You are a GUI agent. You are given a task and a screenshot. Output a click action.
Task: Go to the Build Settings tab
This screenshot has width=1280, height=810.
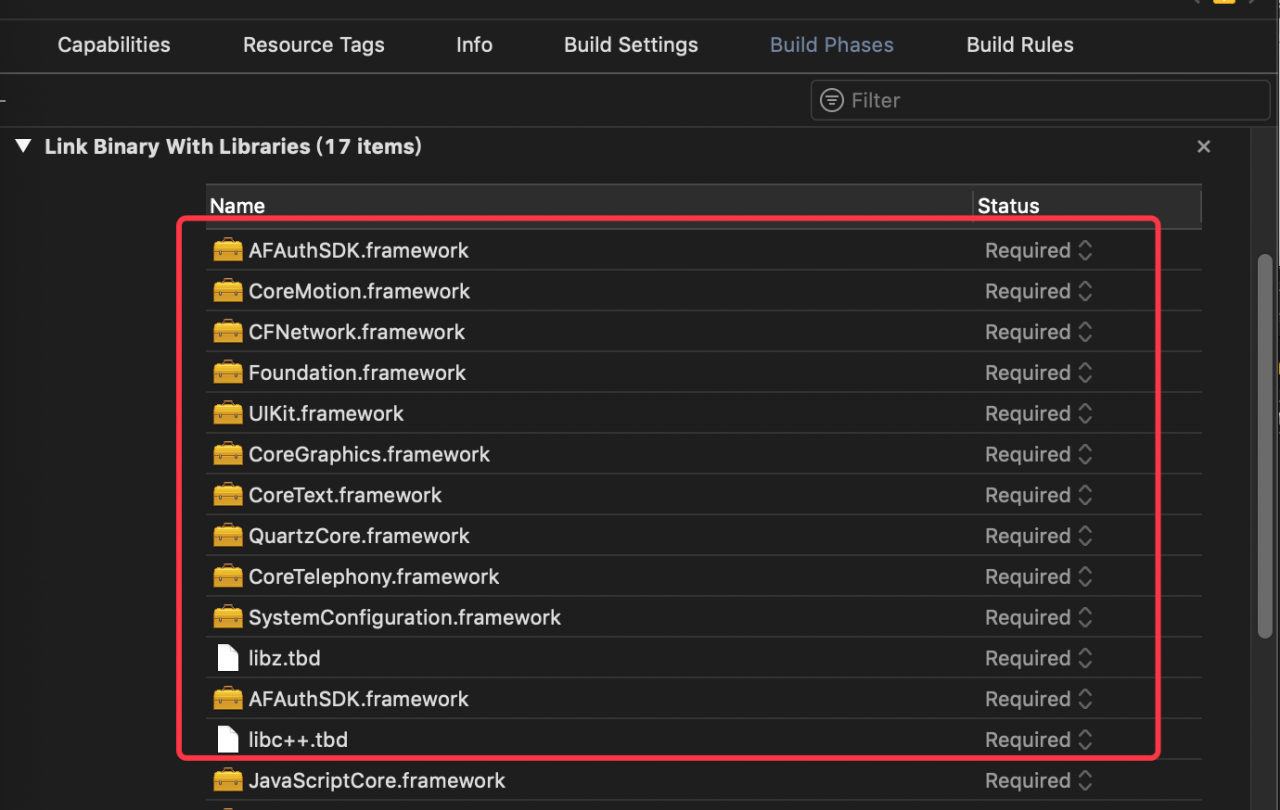(631, 45)
